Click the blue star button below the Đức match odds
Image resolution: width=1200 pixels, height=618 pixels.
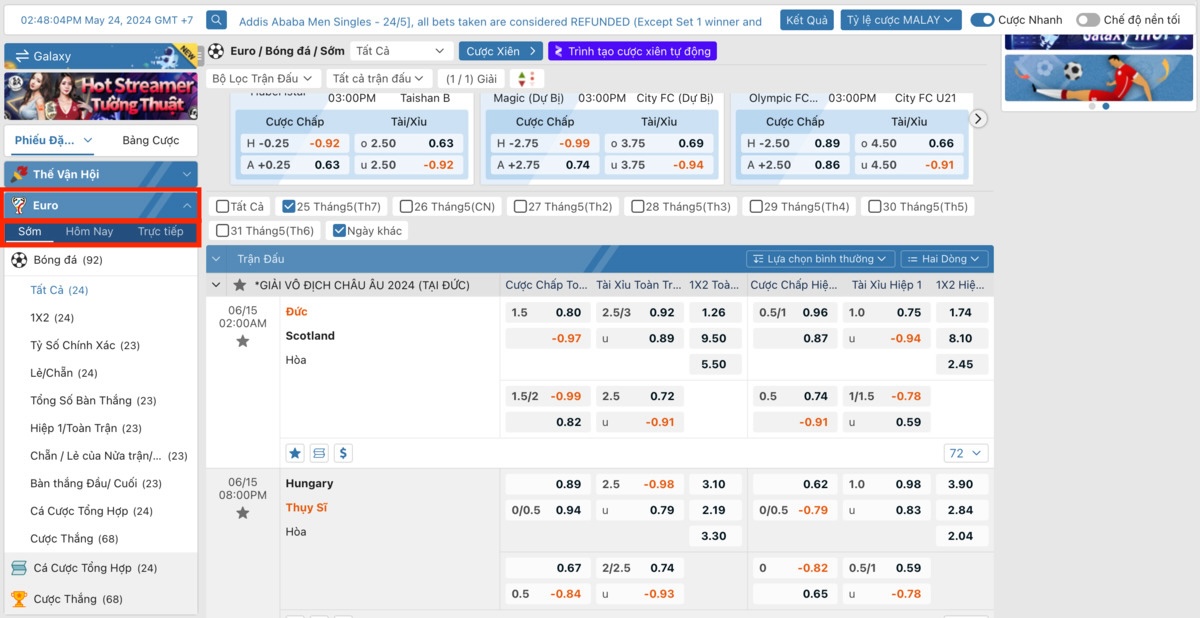point(295,453)
